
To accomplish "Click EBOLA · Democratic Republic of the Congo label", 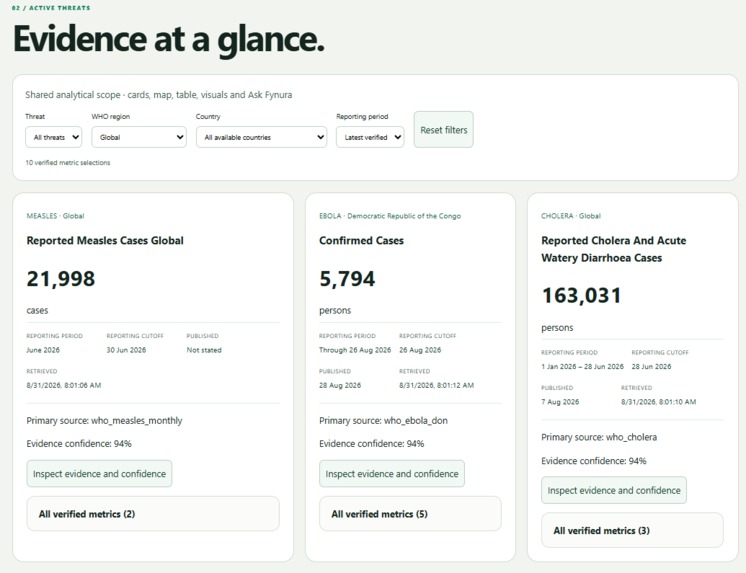I will coord(390,216).
